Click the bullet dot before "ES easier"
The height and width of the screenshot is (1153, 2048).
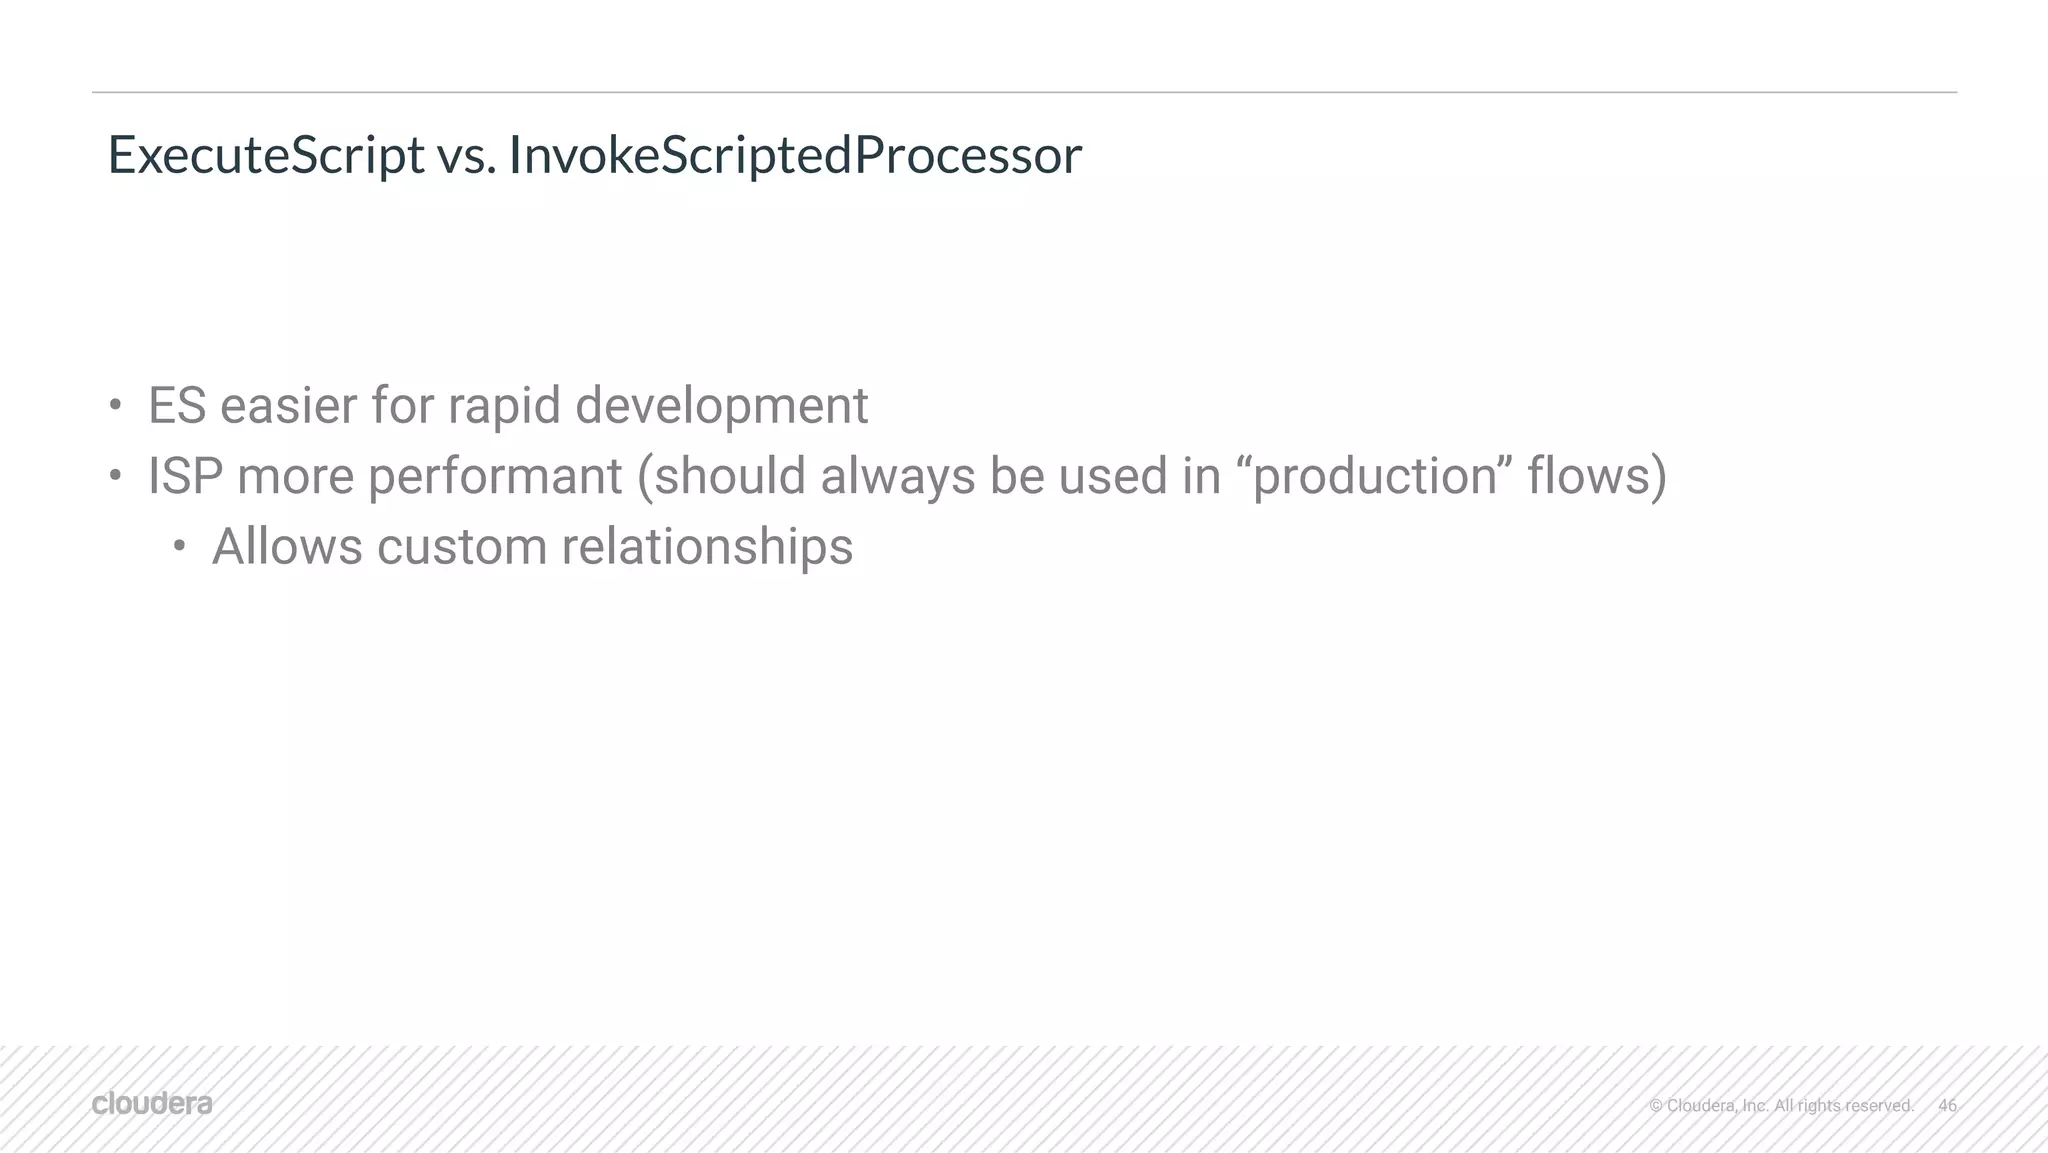116,406
